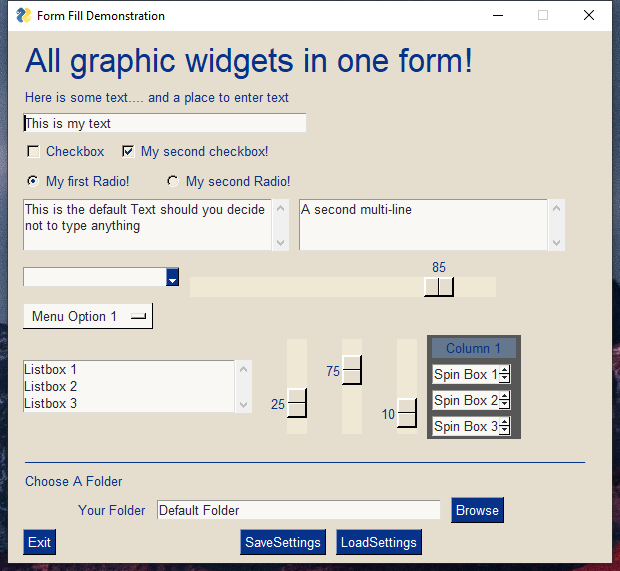Click Spin Box 1 stepper arrows
Viewport: 620px width, 571px height.
(504, 374)
